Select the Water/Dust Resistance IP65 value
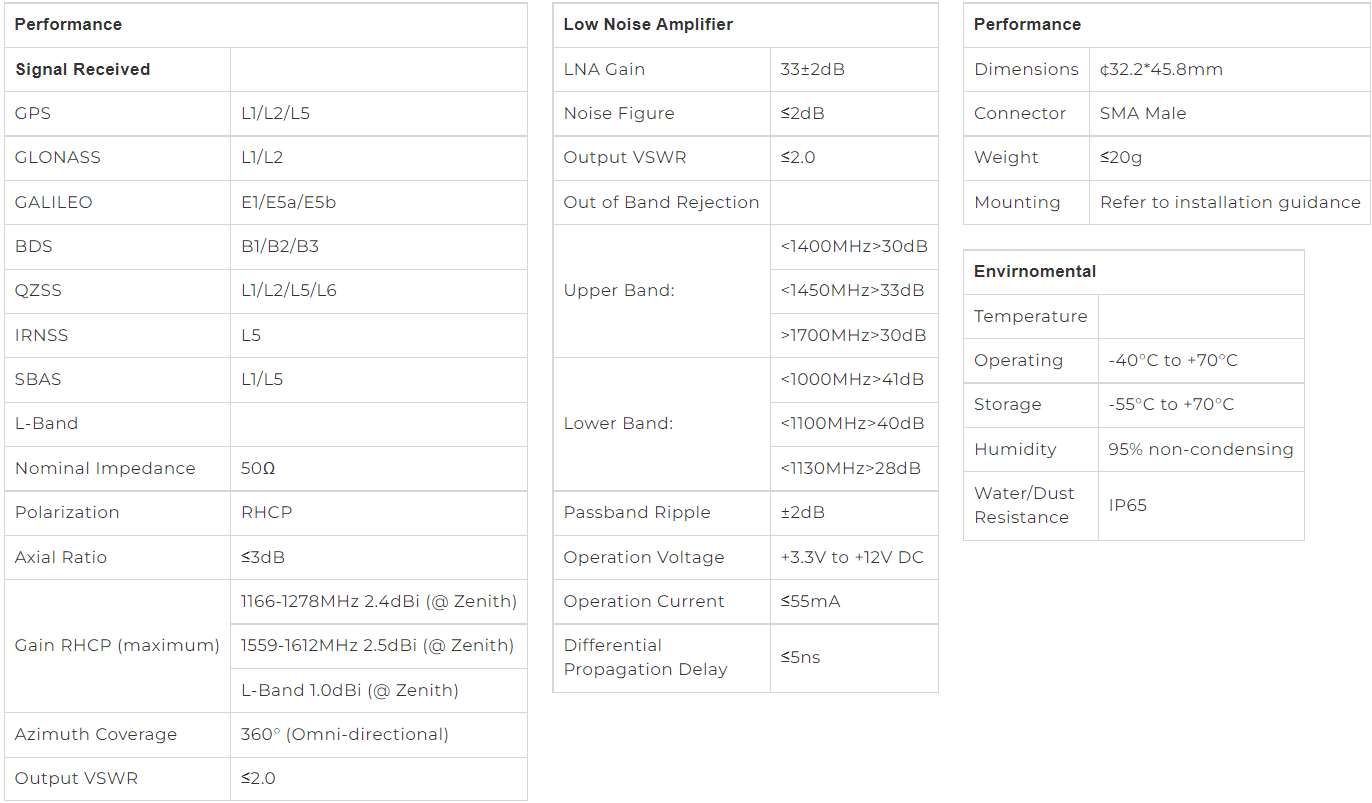This screenshot has height=803, width=1372. pos(1128,505)
